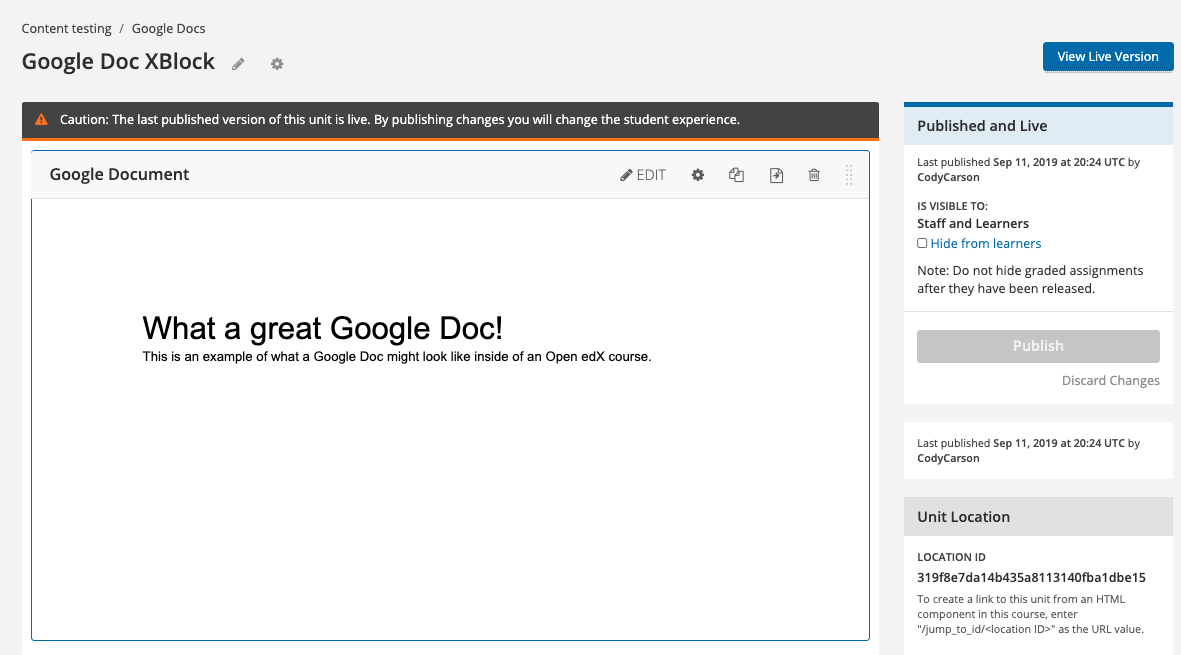
Task: Click the Google Document component title
Action: (x=119, y=174)
